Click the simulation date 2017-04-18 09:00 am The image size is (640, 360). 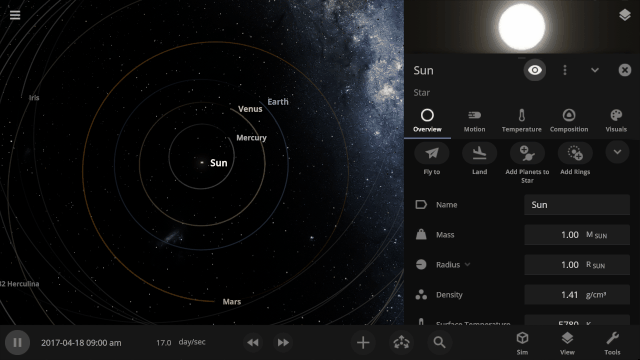click(81, 343)
